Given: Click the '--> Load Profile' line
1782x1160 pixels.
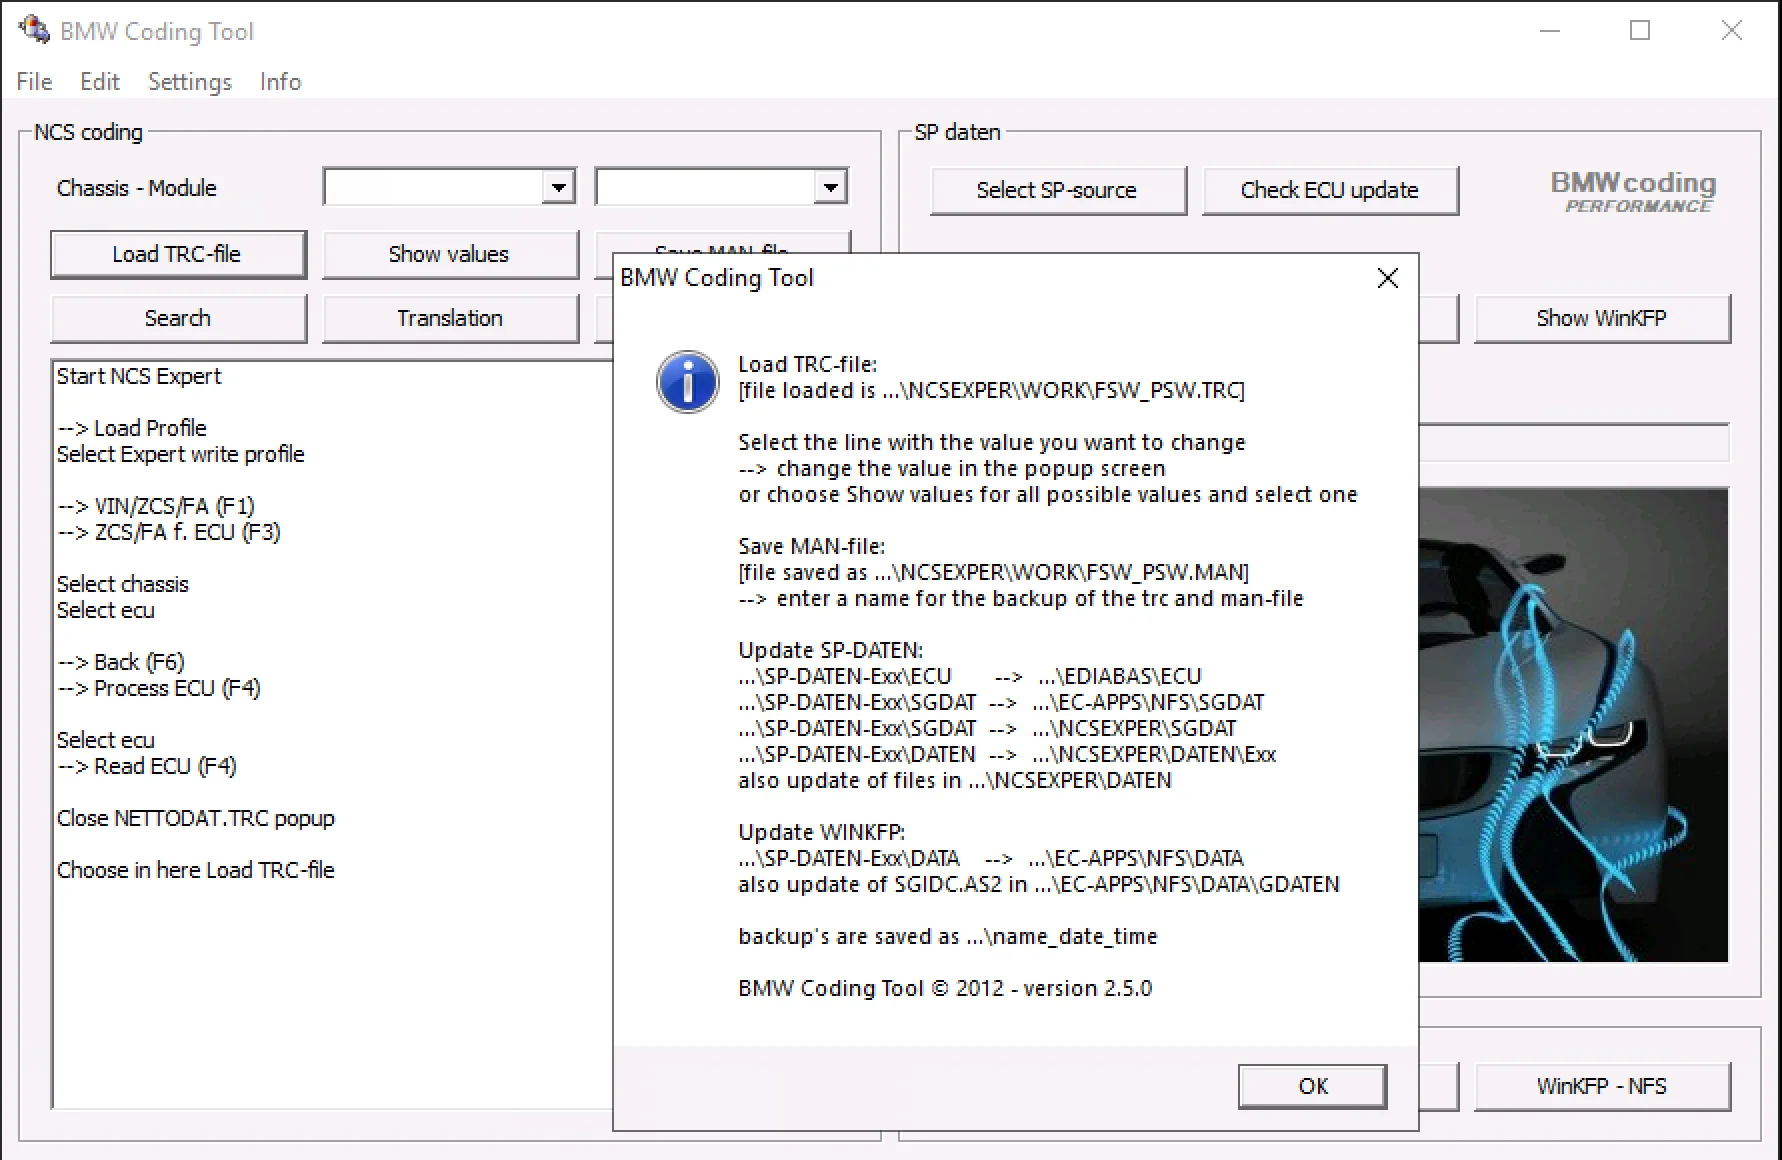Looking at the screenshot, I should click(132, 428).
